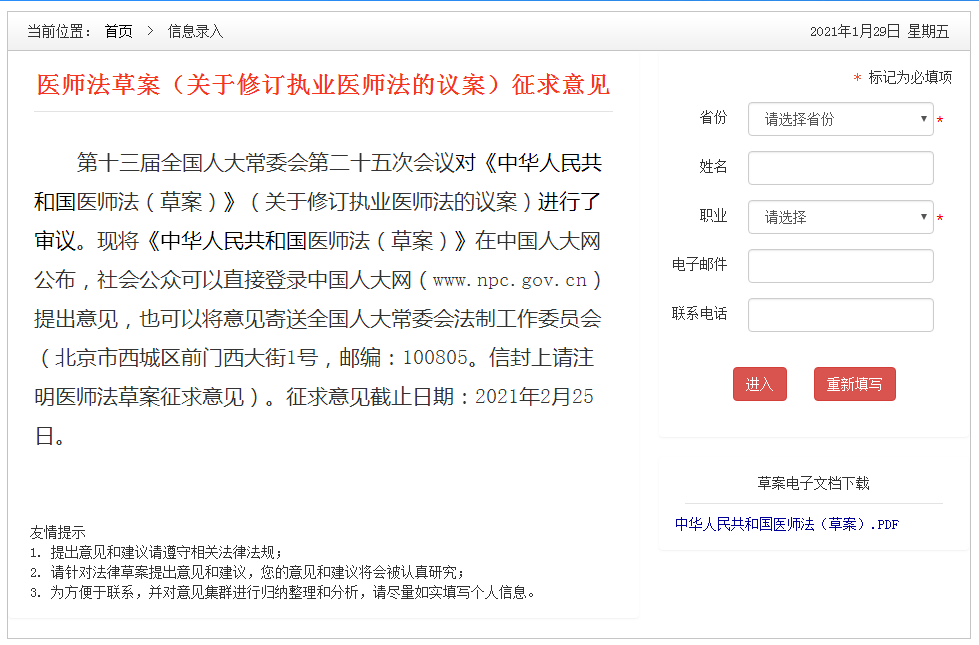Click the 重新填写 reset button

click(x=854, y=383)
